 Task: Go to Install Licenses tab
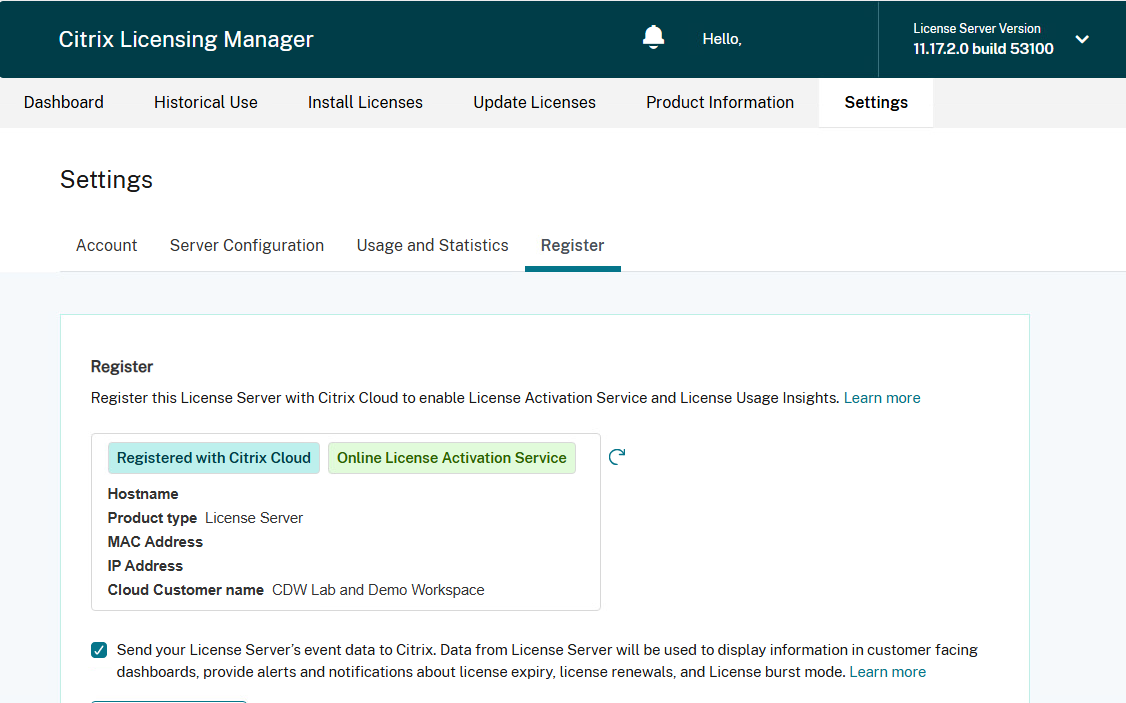coord(365,102)
